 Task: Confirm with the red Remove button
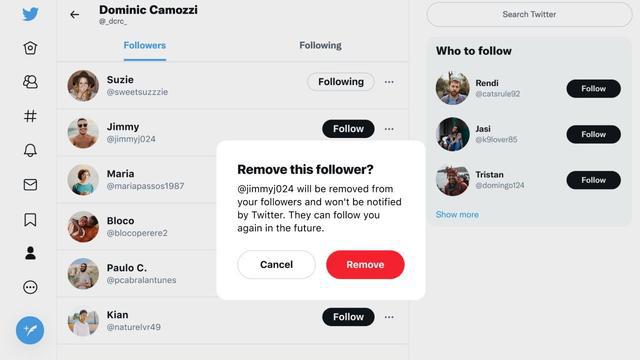[365, 264]
